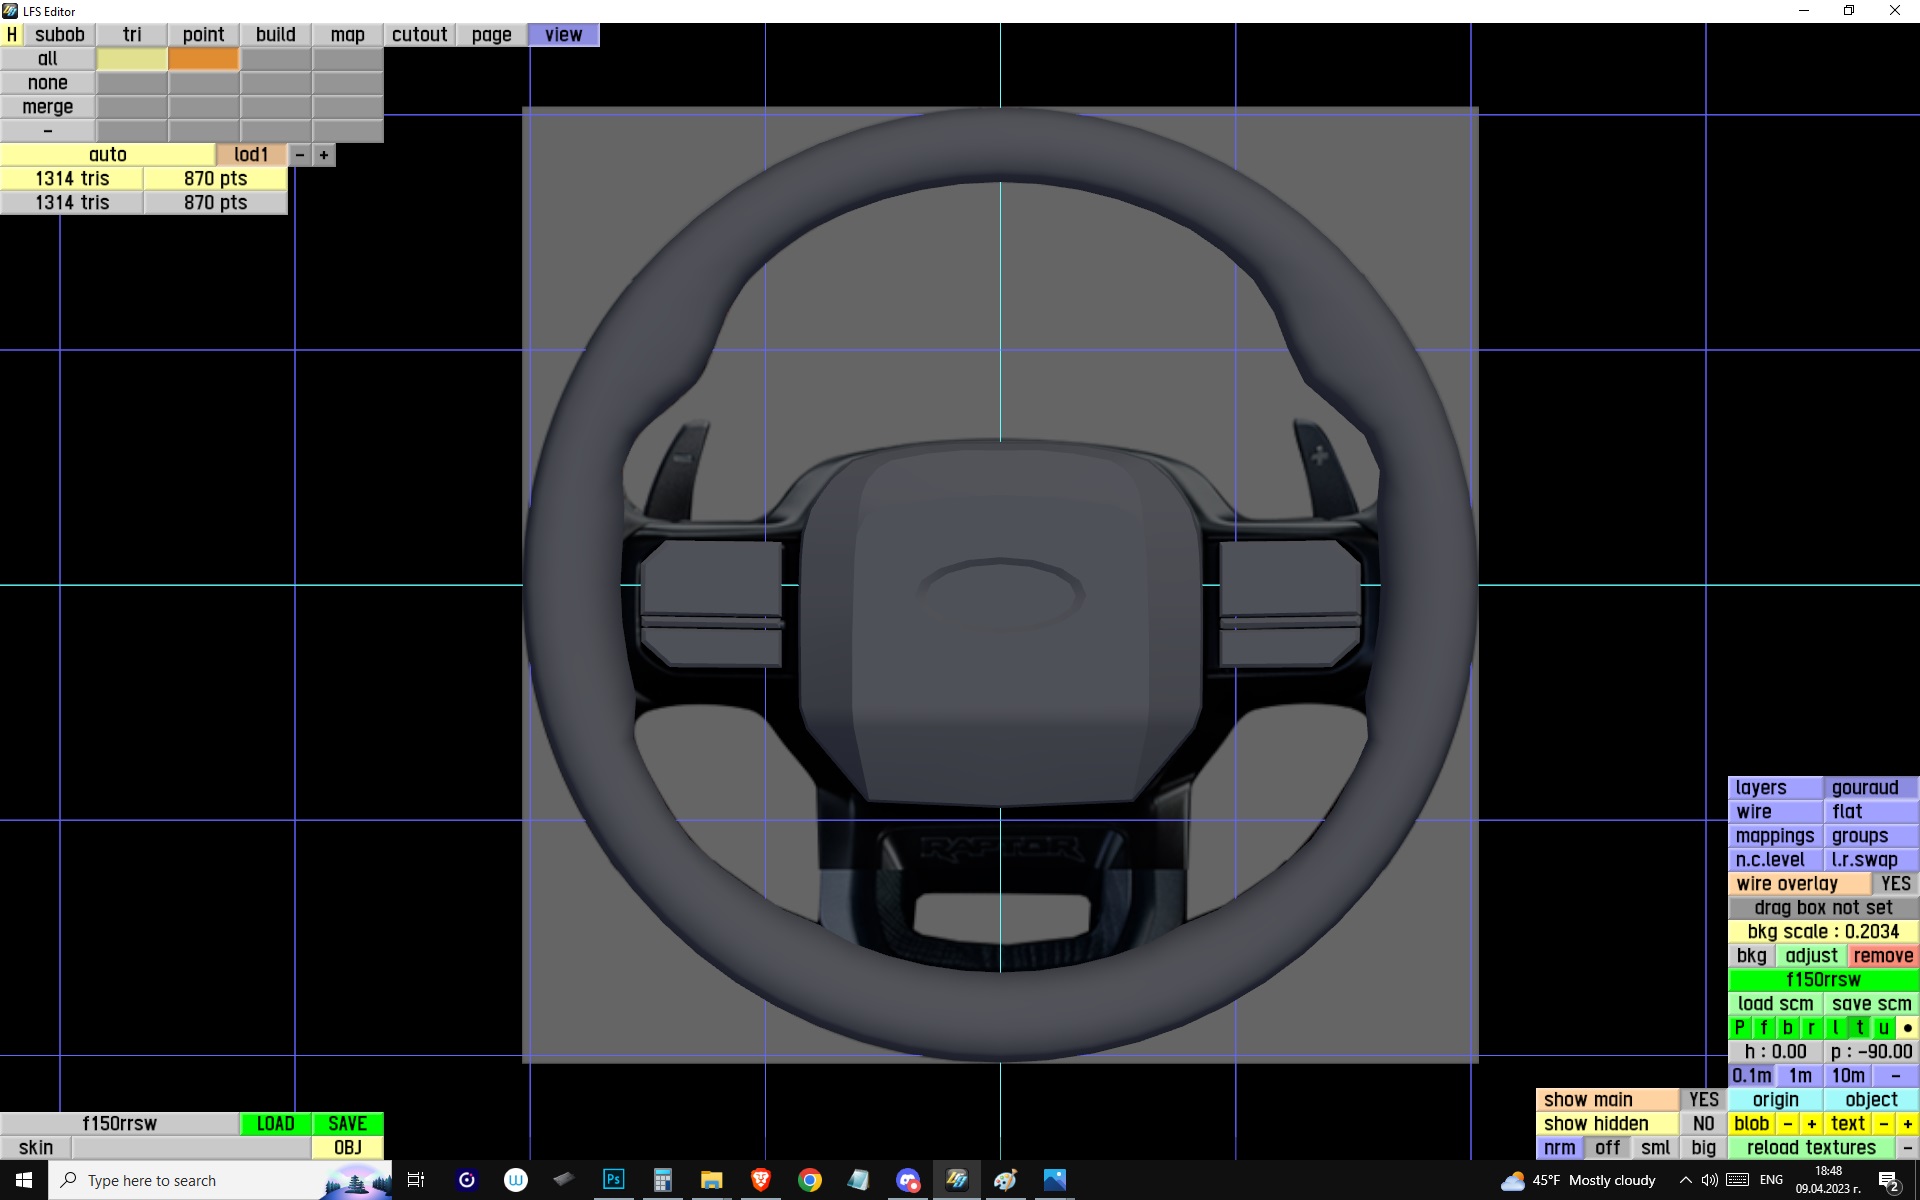
Task: Click the Photoshop icon in taskbar
Action: 613,1180
